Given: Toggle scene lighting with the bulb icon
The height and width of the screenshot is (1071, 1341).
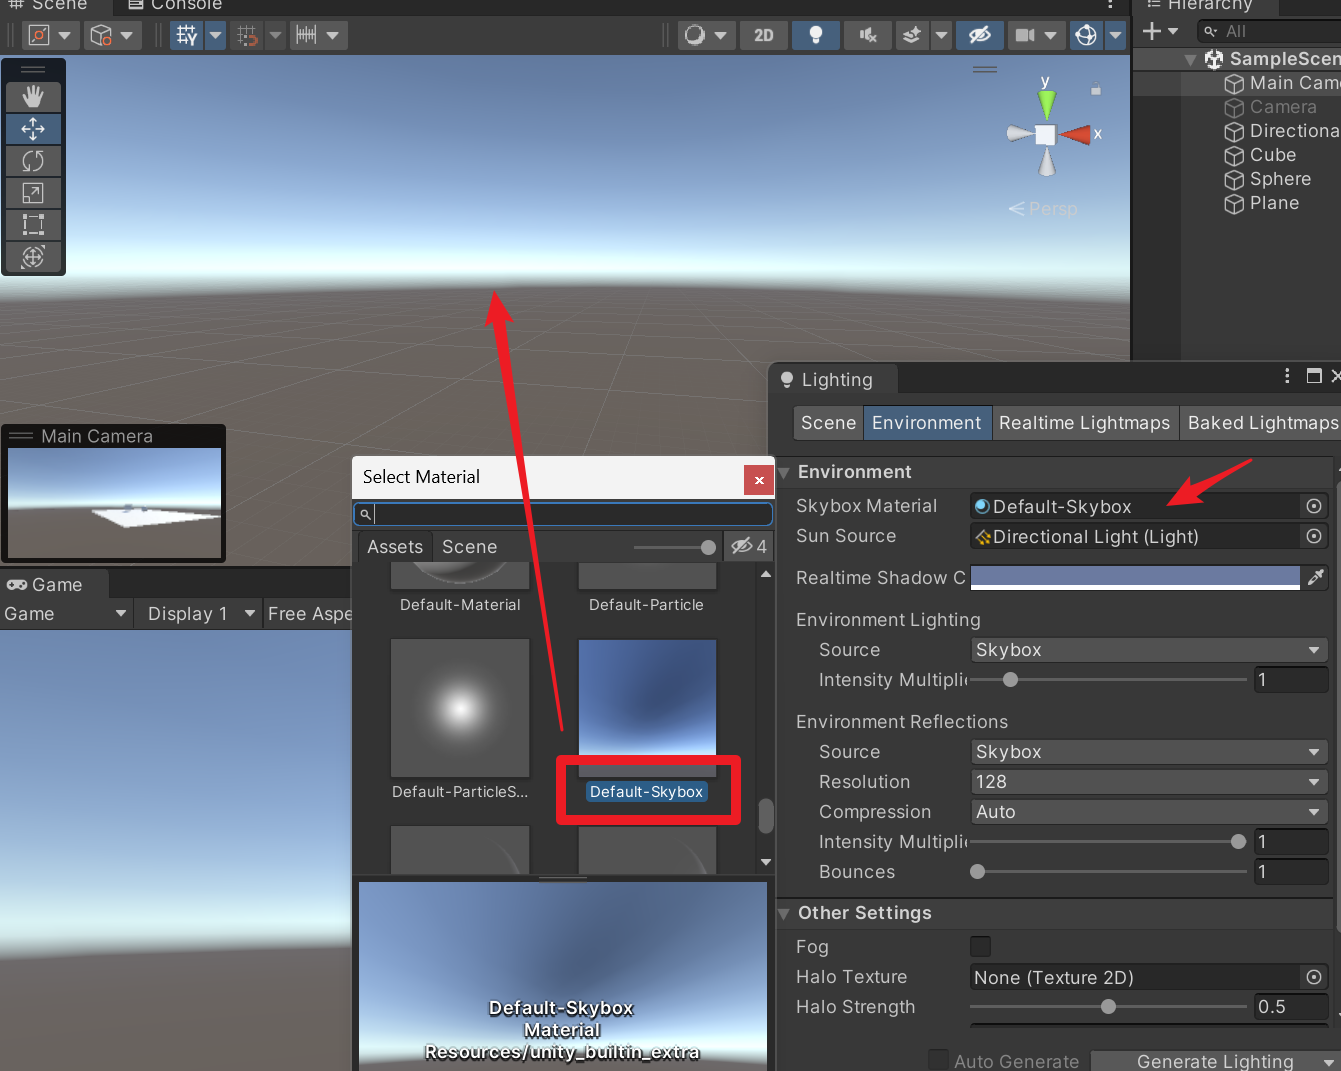Looking at the screenshot, I should (x=815, y=35).
